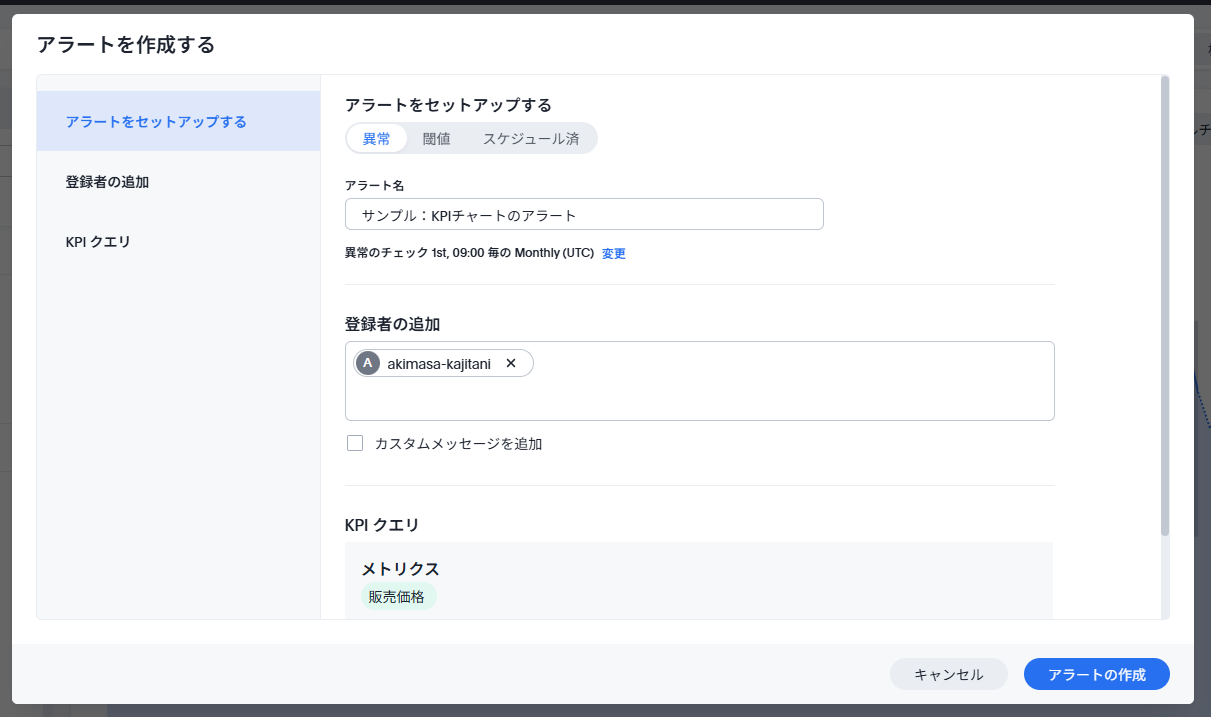Enable the カスタムメッセージを追加 checkbox
The height and width of the screenshot is (717, 1211).
(x=355, y=443)
